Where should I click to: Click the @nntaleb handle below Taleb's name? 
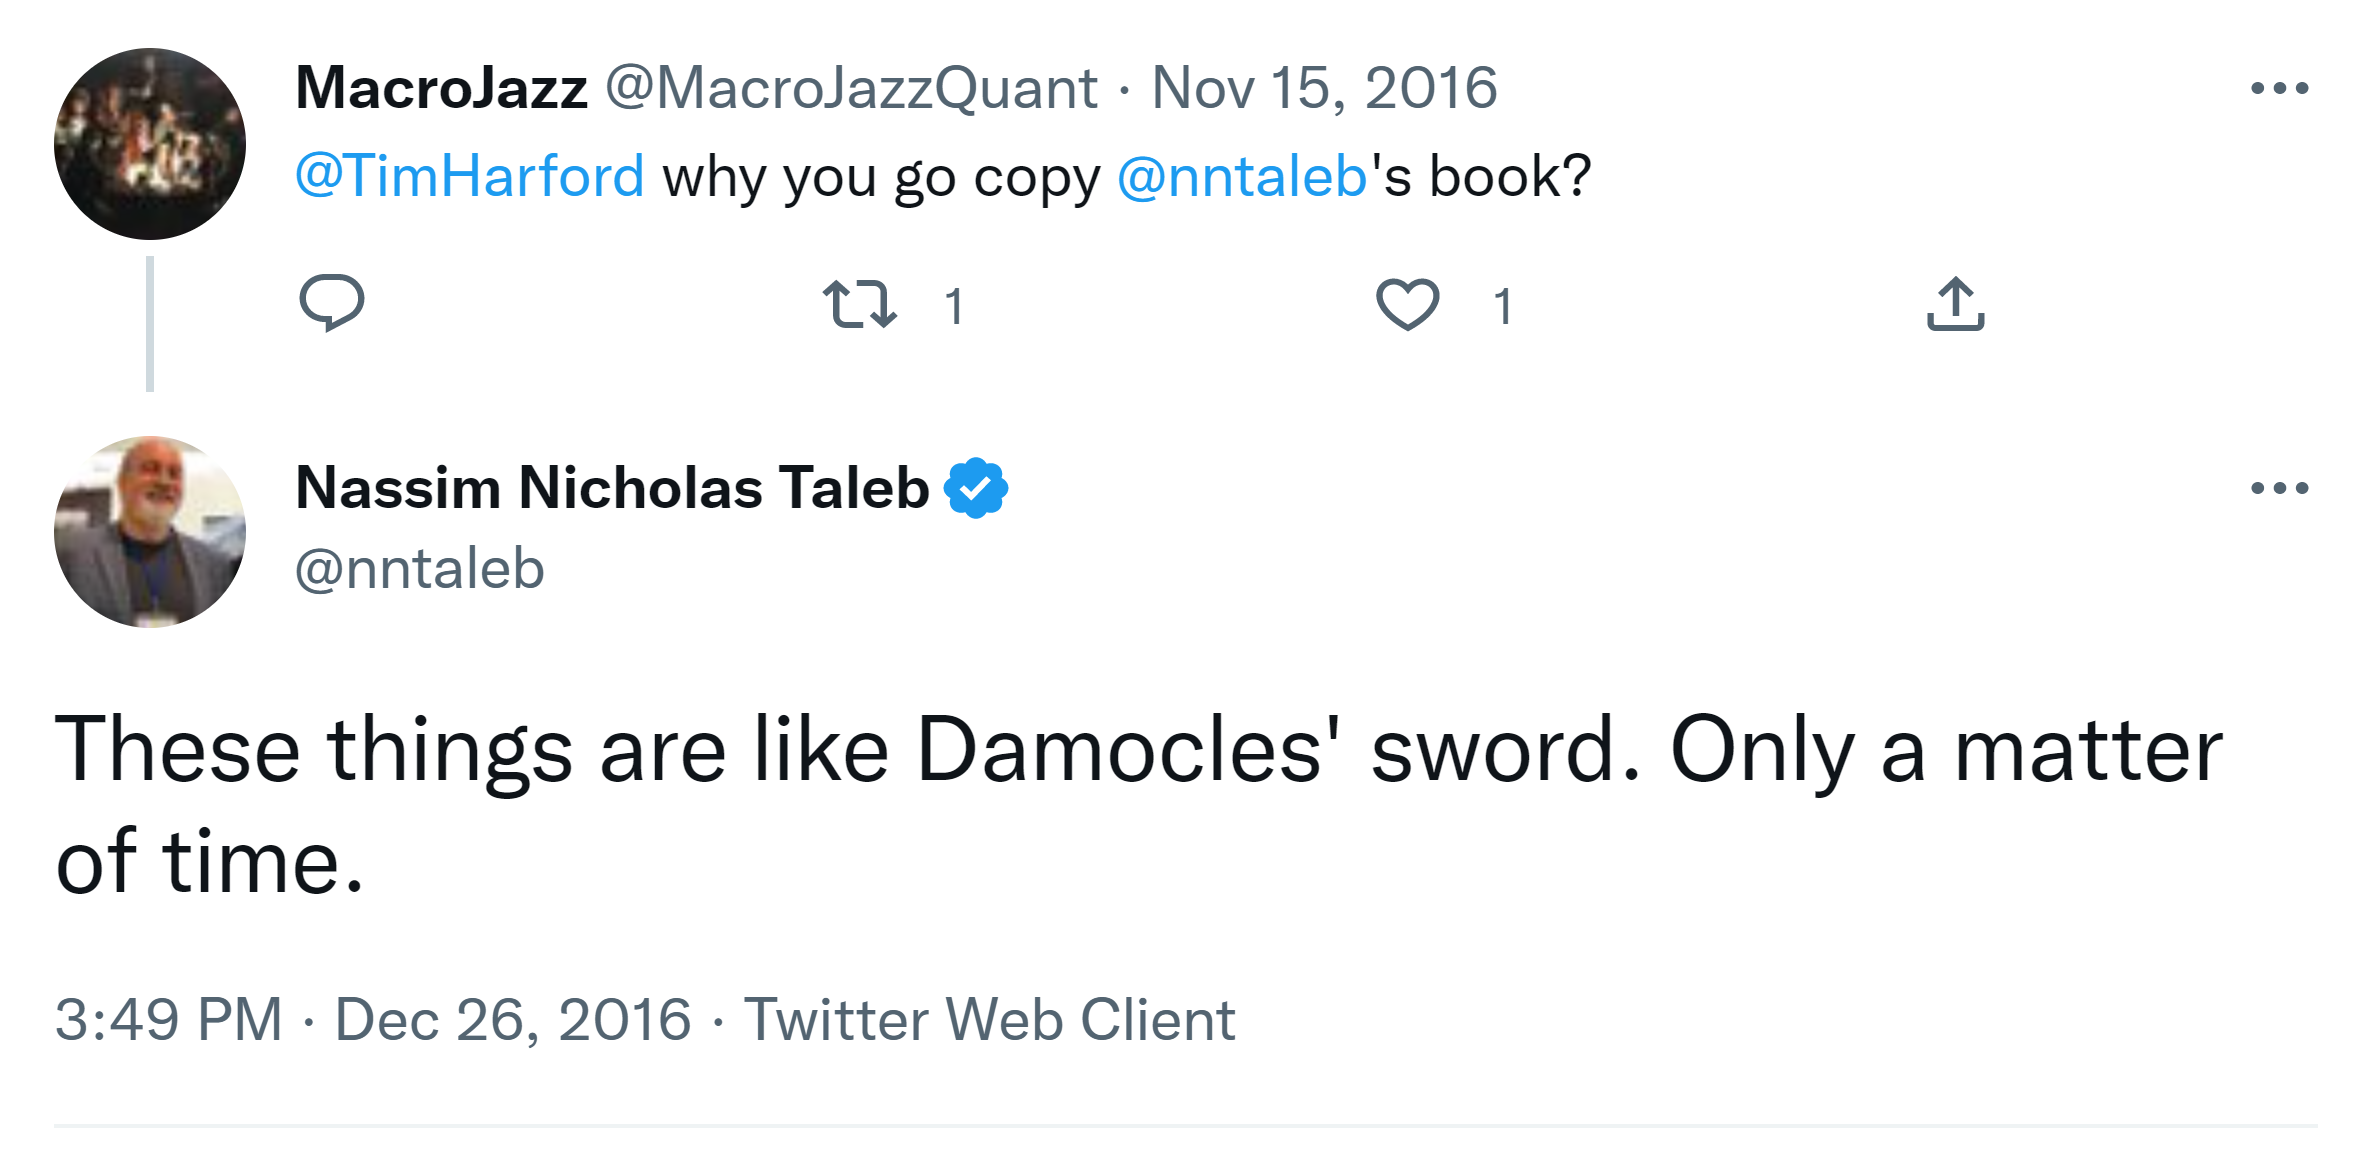click(x=419, y=569)
